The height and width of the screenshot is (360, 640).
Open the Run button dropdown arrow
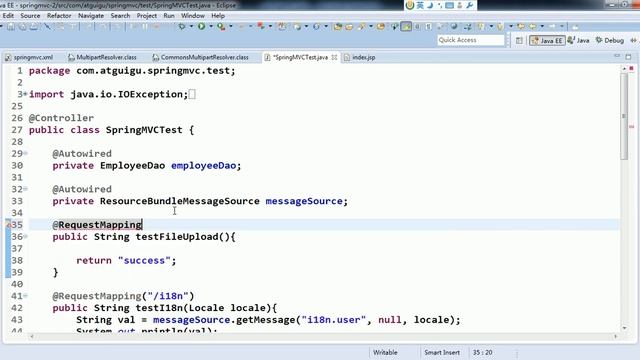pos(211,27)
